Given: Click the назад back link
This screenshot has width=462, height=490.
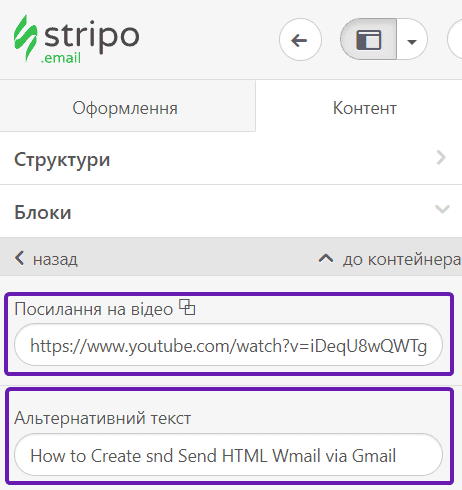Looking at the screenshot, I should 55,259.
